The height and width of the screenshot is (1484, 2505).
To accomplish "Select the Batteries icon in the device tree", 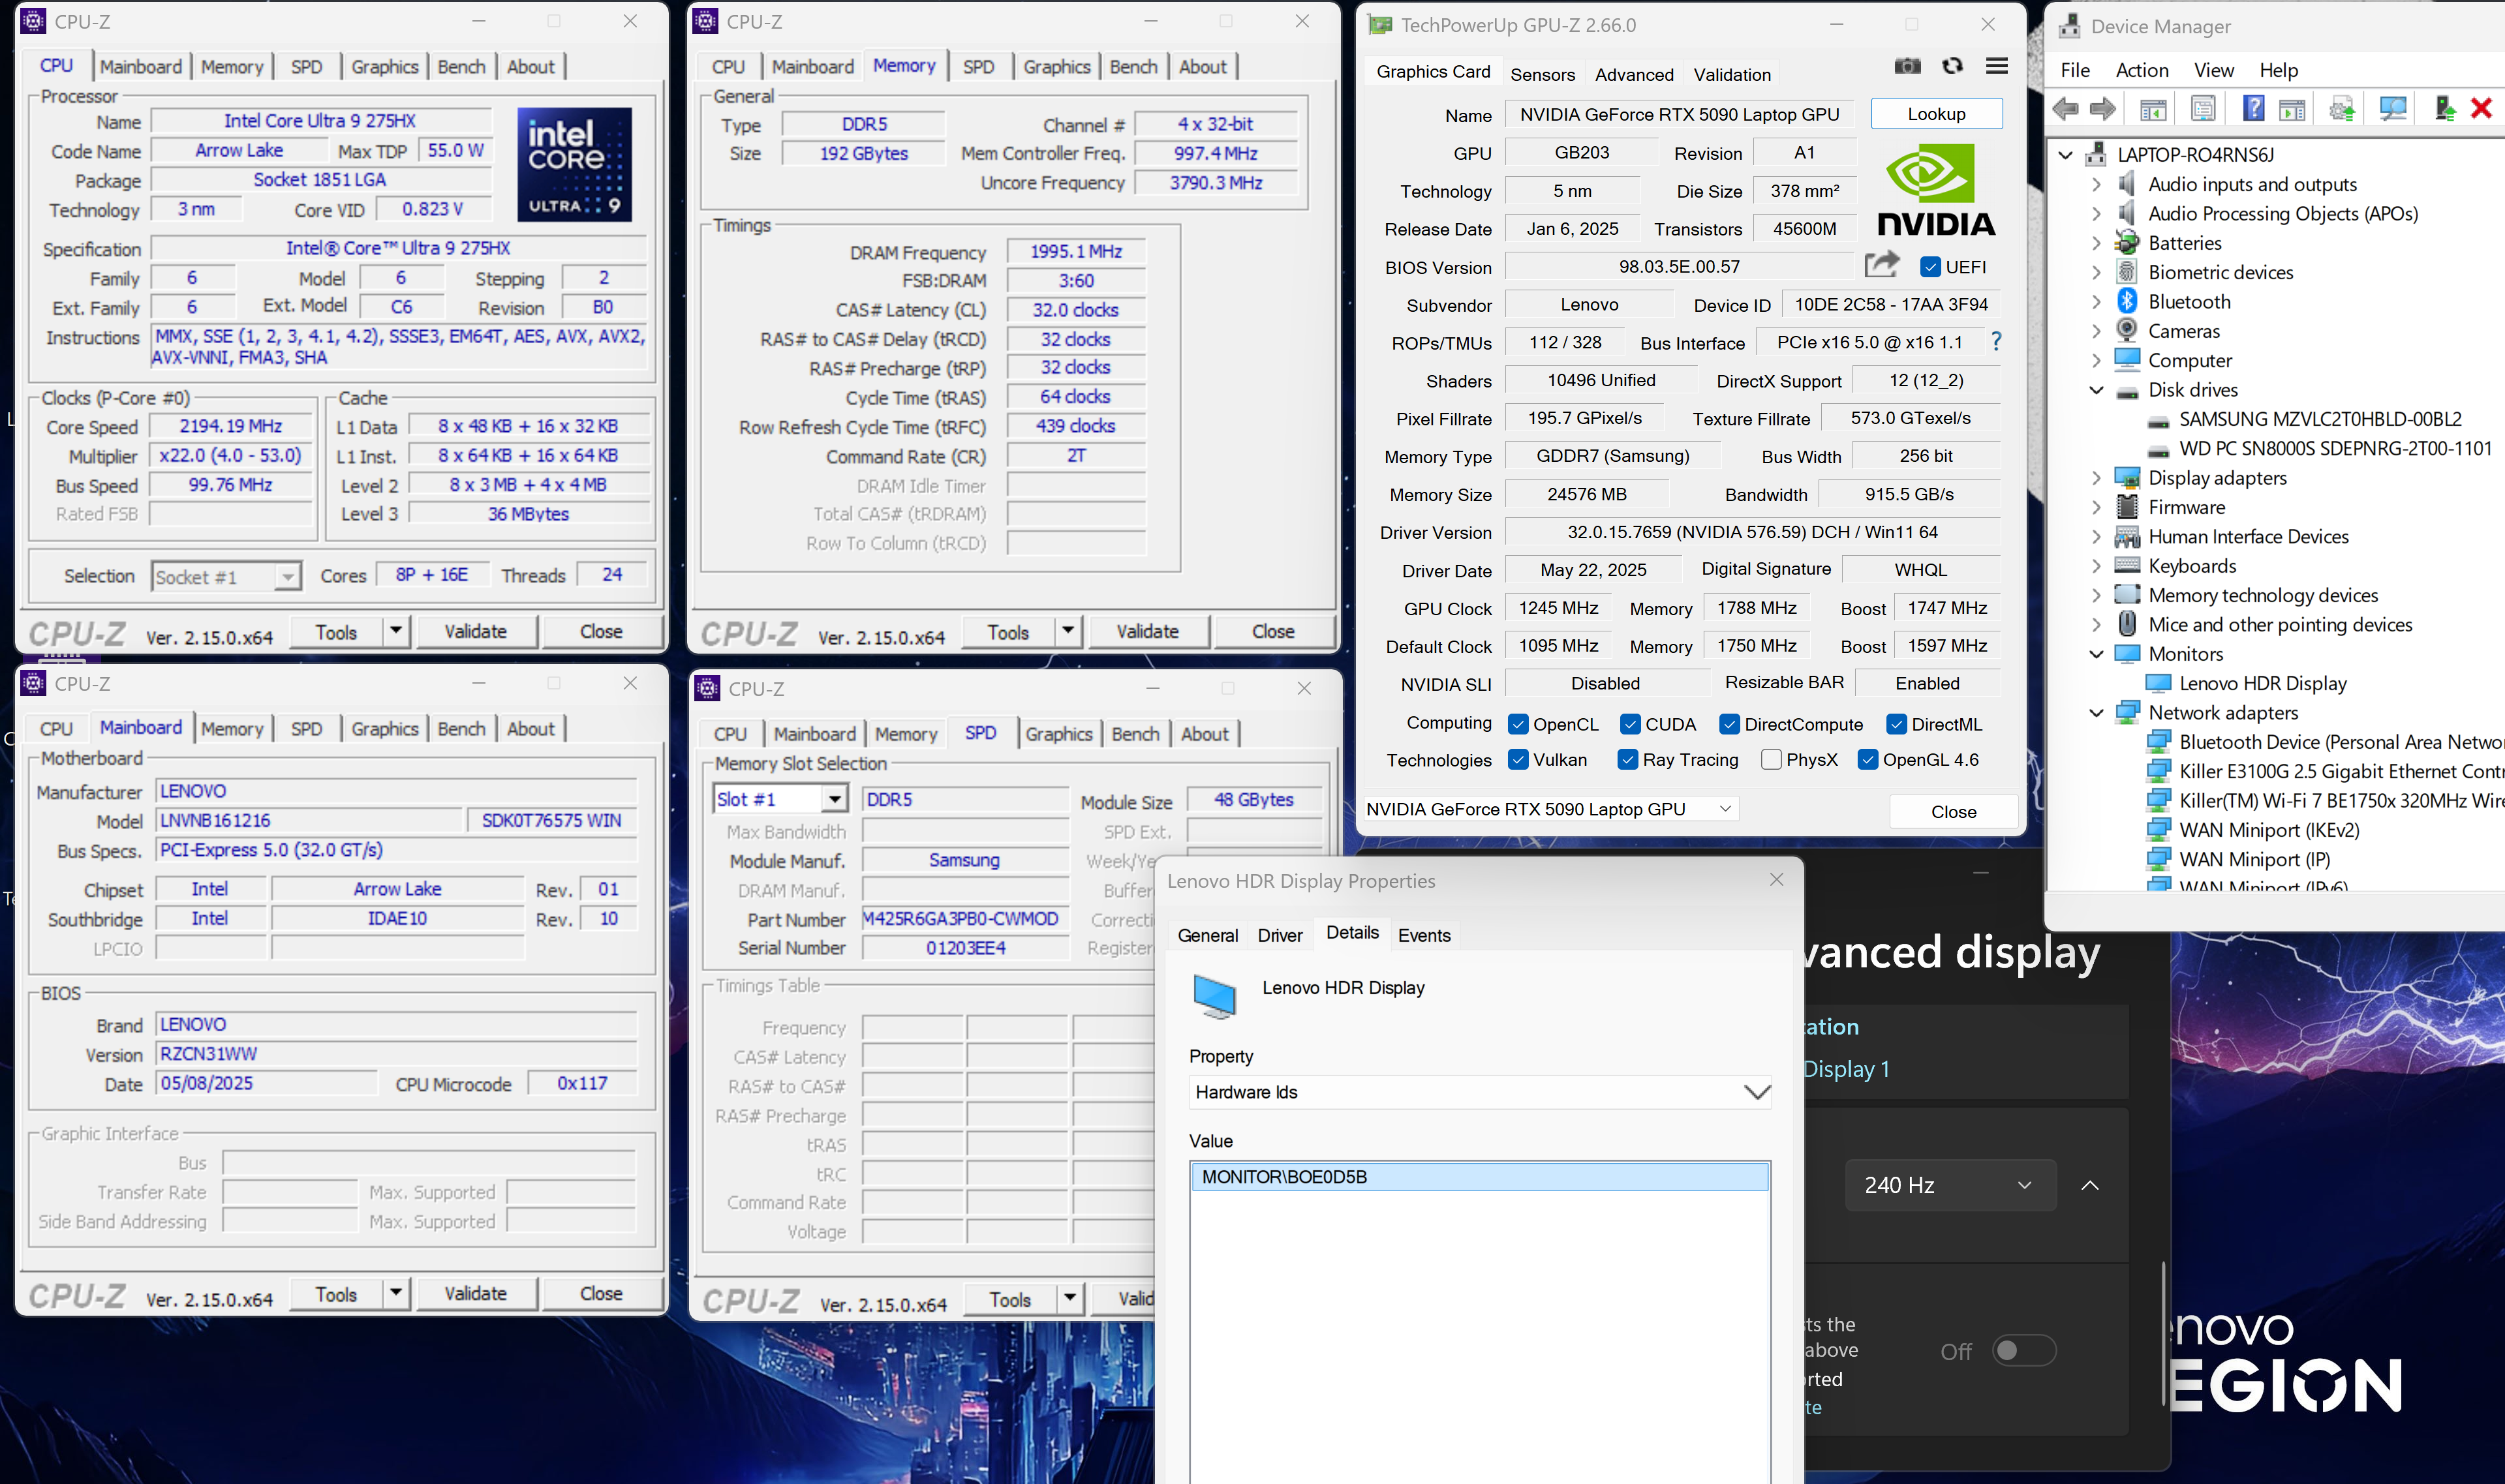I will coord(2127,243).
